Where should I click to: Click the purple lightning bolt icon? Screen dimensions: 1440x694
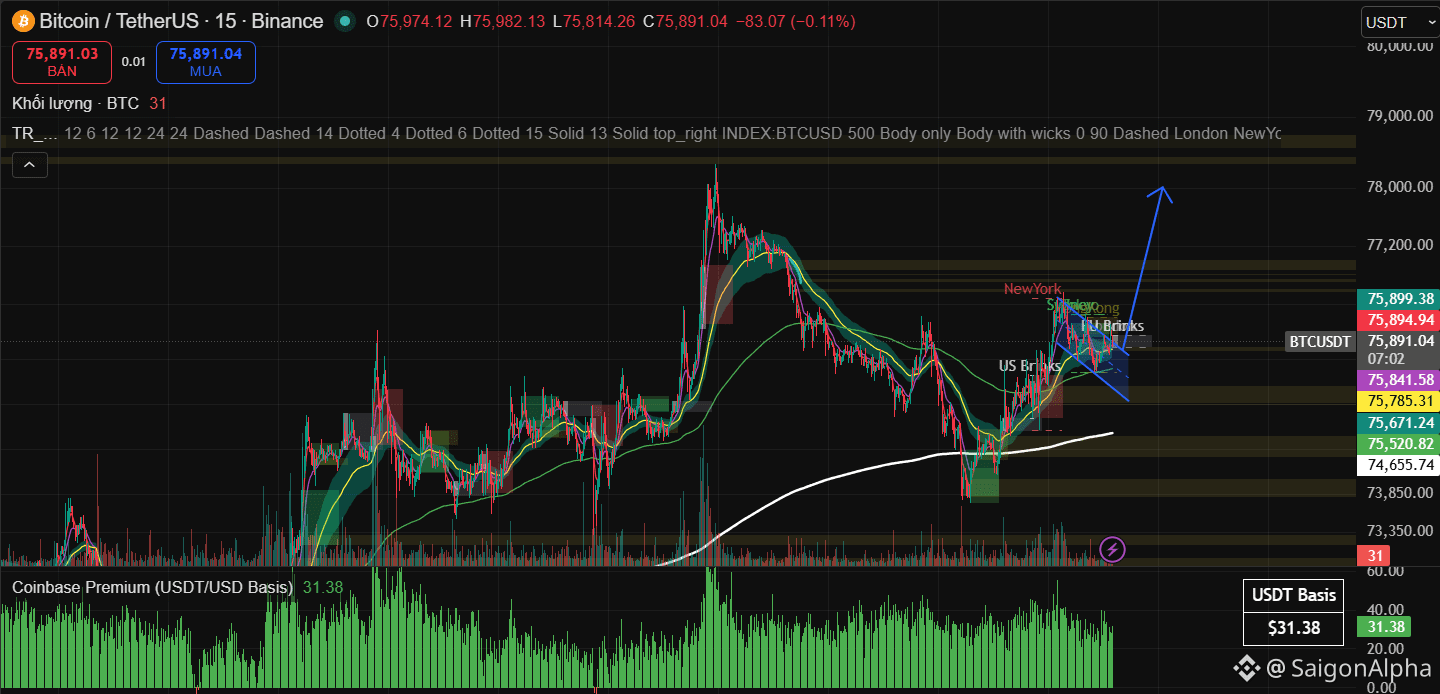tap(1113, 548)
